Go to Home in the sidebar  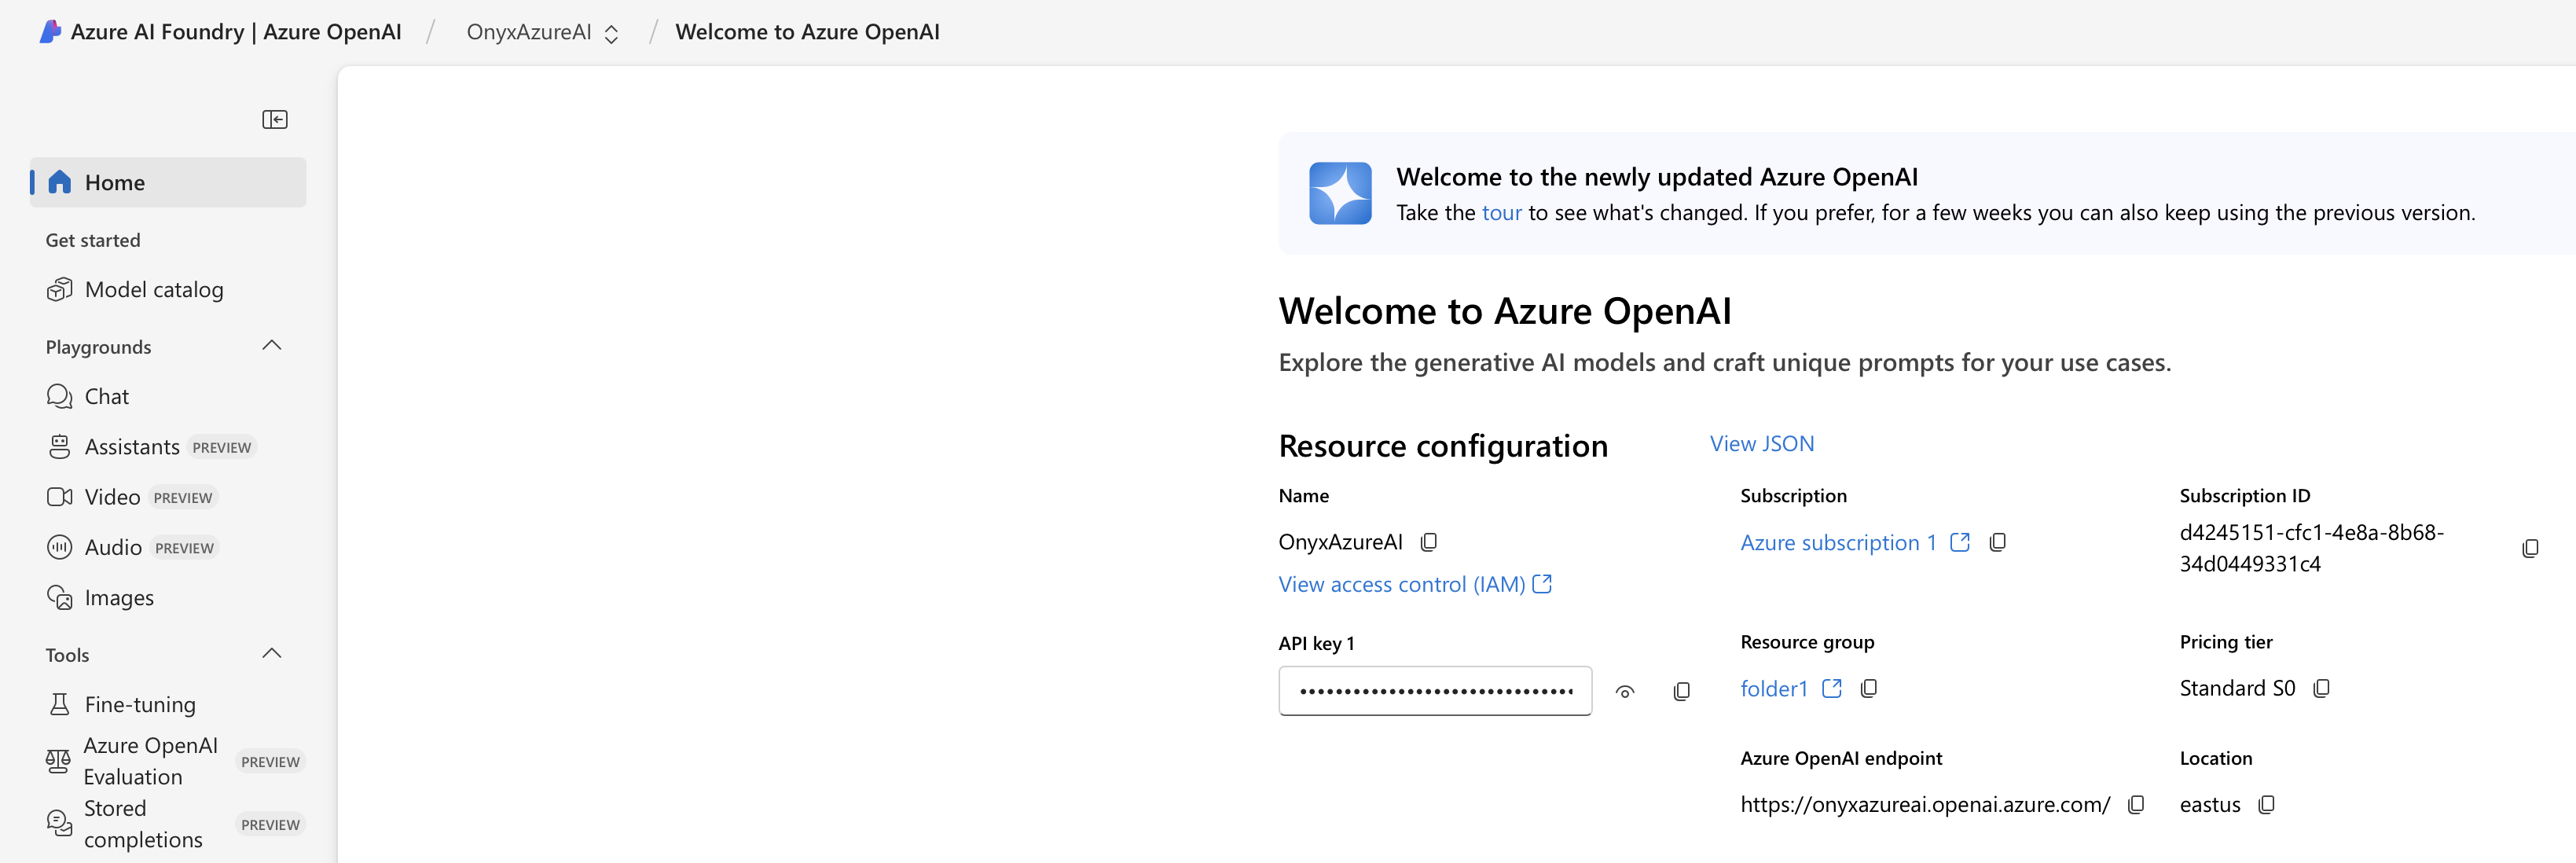tap(114, 182)
